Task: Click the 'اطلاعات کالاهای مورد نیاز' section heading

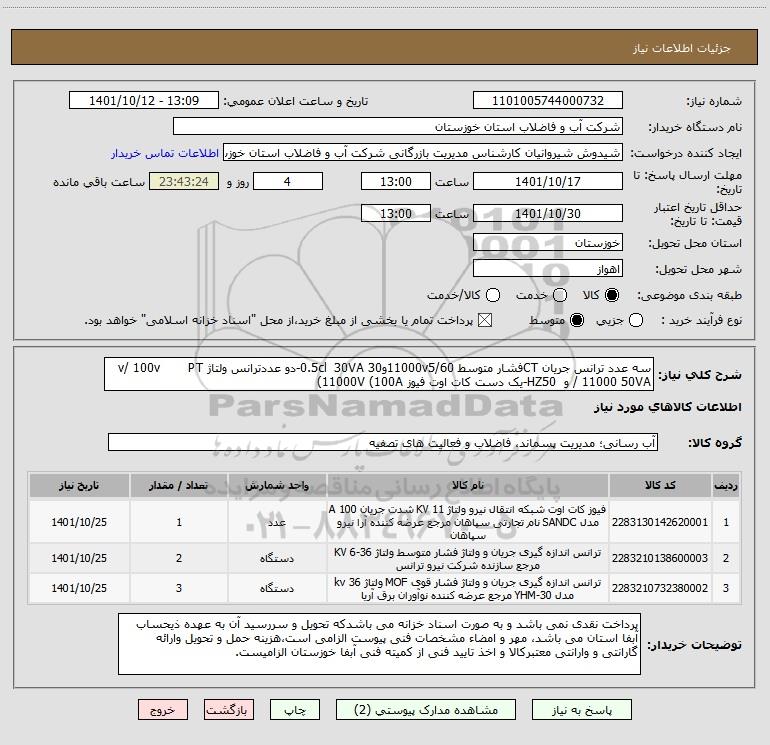Action: point(668,407)
